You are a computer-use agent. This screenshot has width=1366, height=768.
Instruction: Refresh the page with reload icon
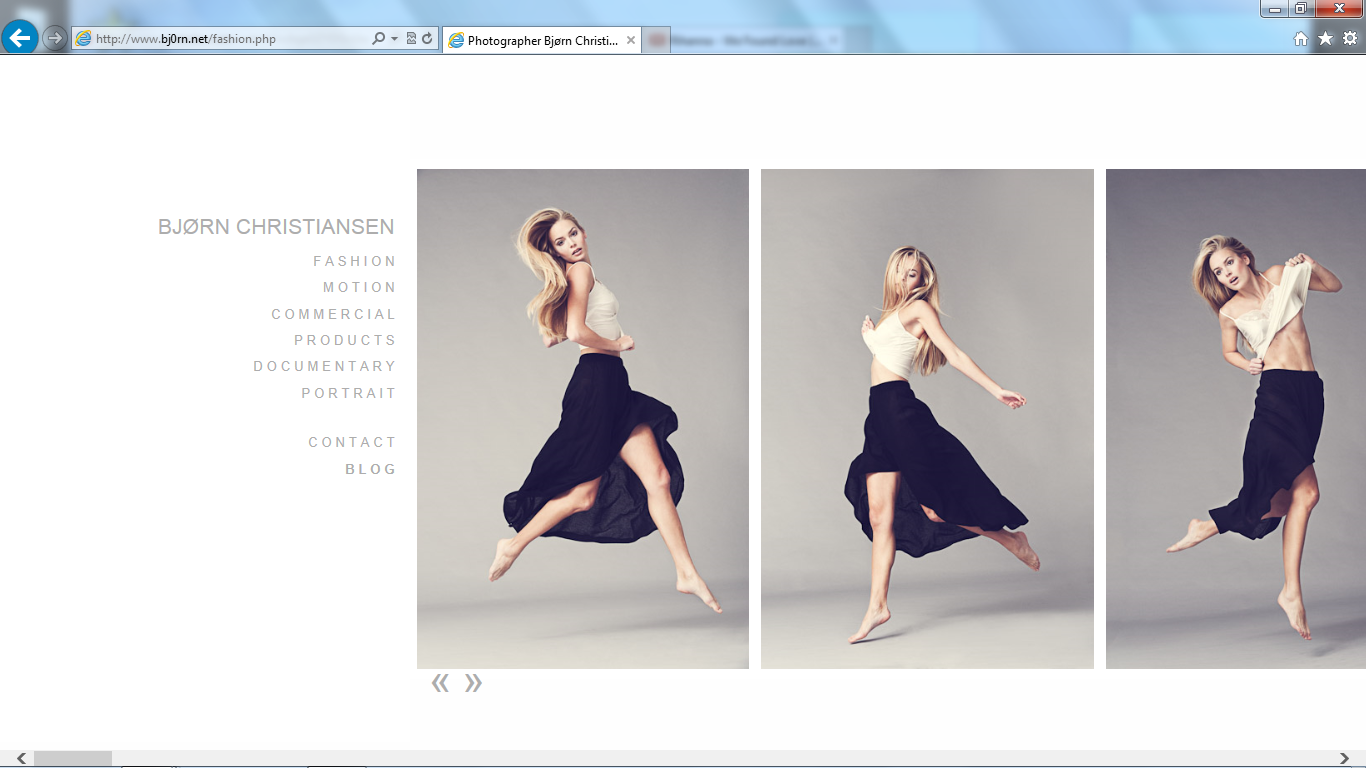pos(427,39)
